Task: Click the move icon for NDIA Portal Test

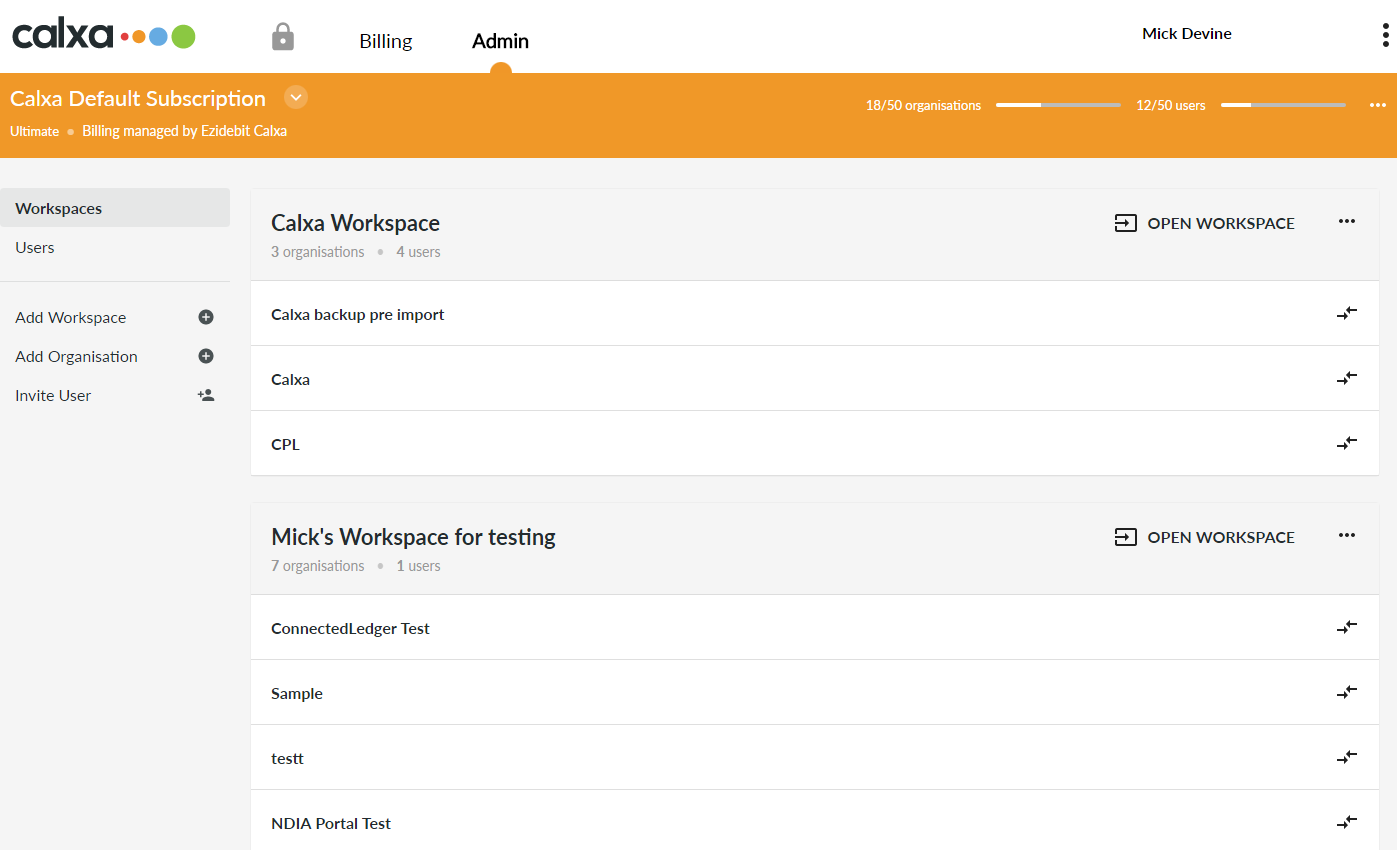Action: 1347,822
